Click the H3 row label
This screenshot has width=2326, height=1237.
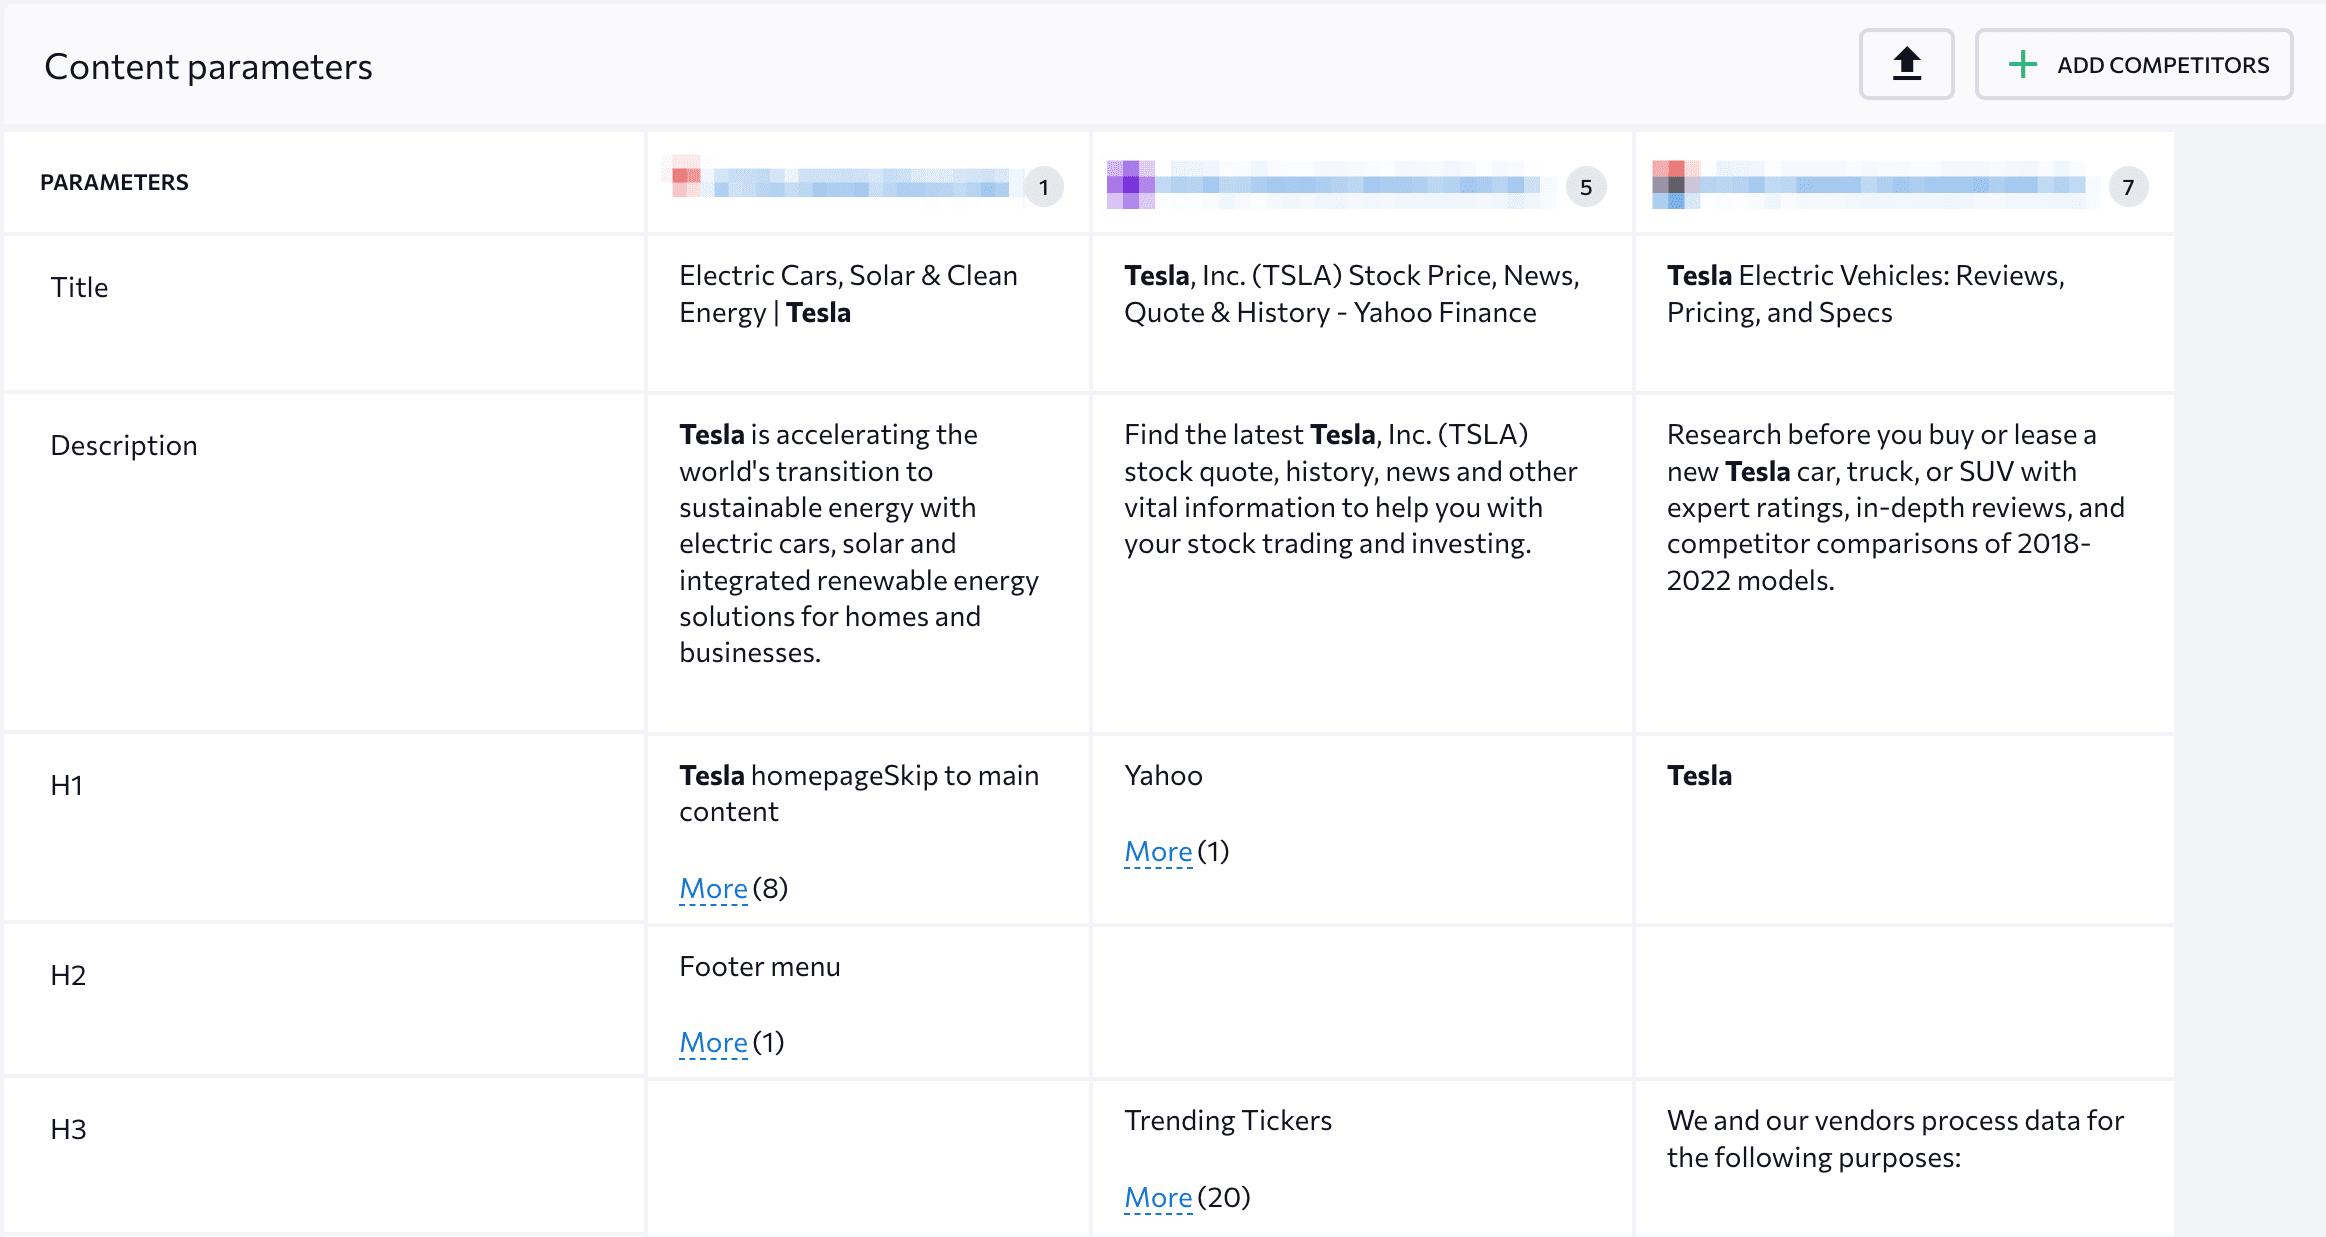click(68, 1129)
